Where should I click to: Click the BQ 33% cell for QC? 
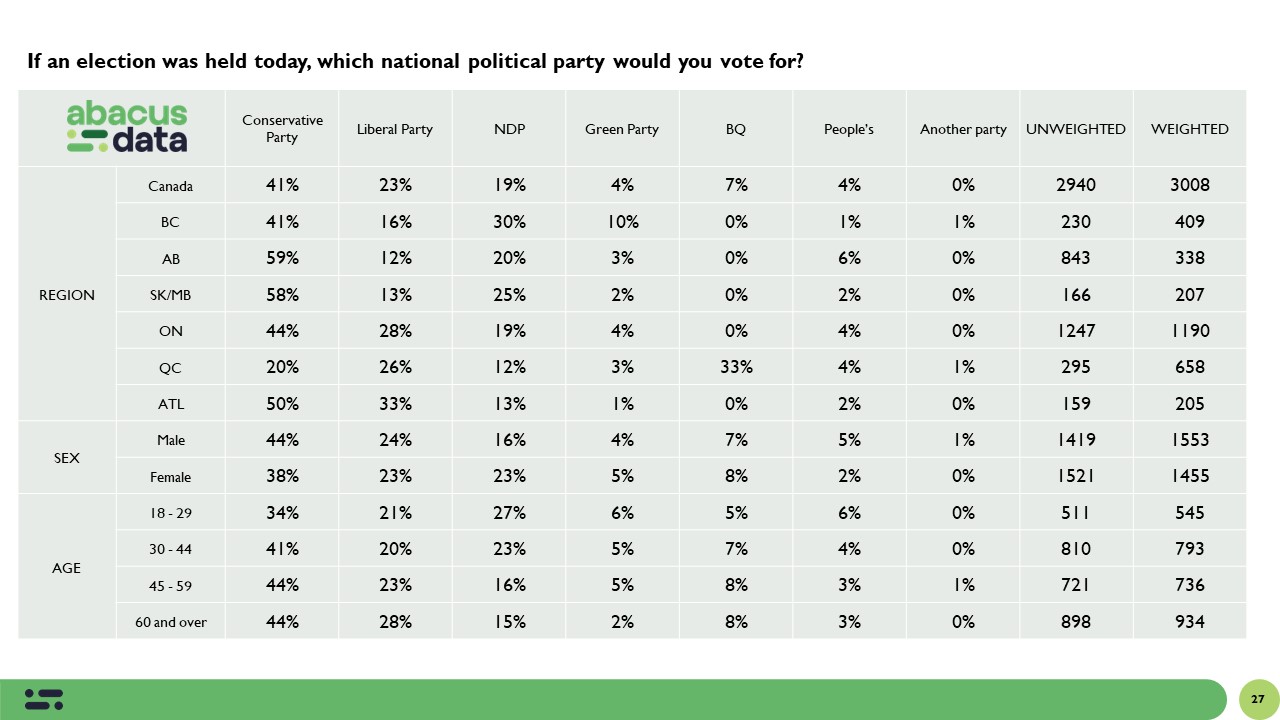(x=736, y=367)
